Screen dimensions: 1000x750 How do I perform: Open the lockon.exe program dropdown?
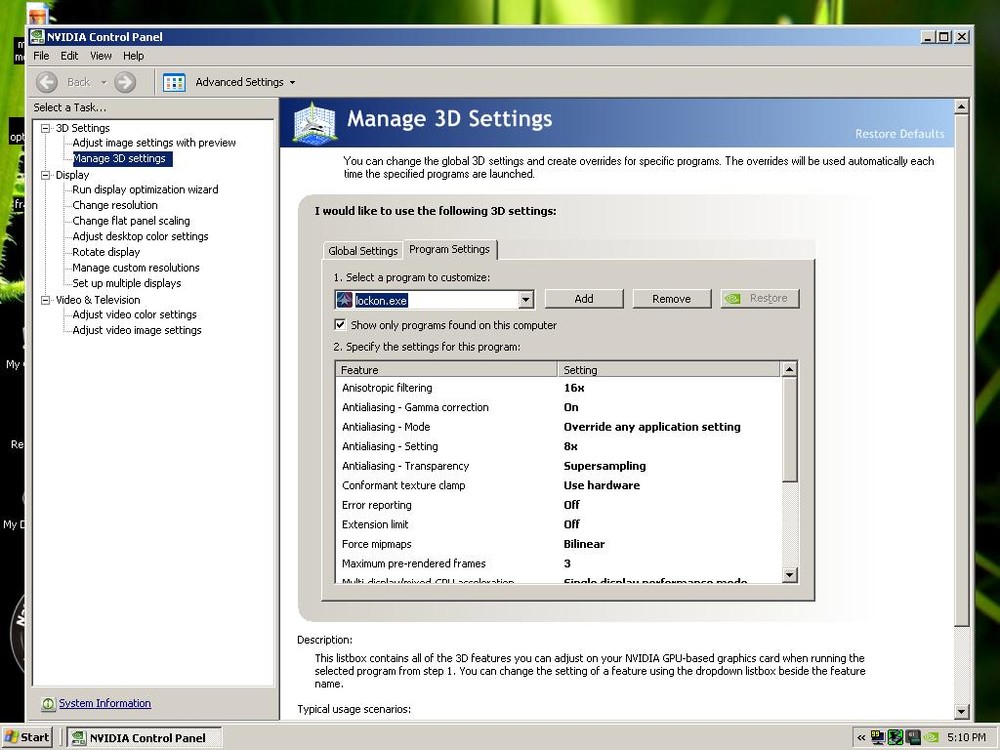[526, 300]
